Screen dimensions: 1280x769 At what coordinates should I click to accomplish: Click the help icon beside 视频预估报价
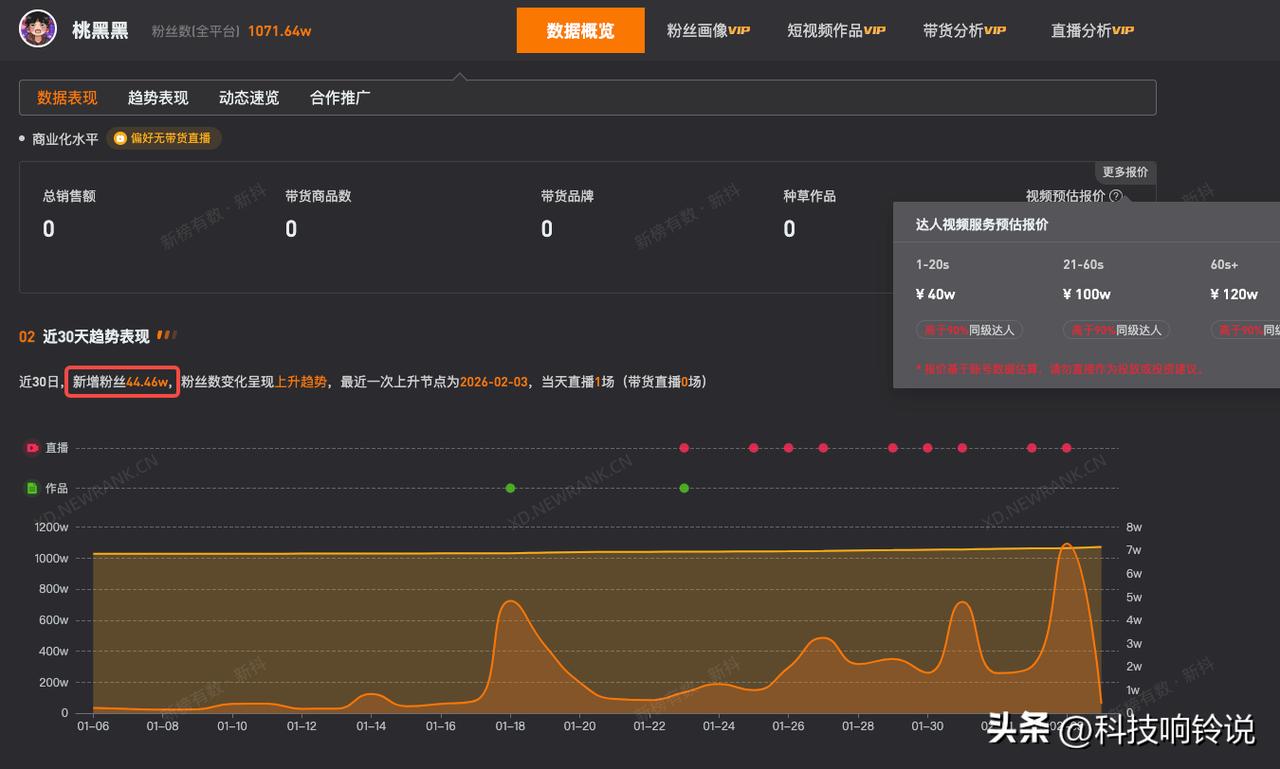[x=1116, y=197]
